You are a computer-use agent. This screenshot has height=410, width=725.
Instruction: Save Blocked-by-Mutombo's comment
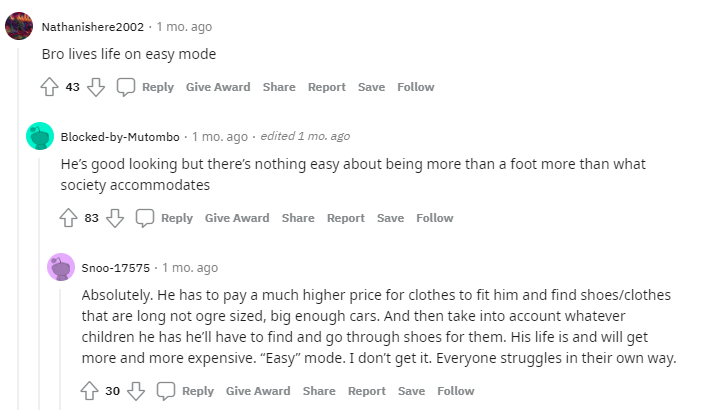[390, 218]
